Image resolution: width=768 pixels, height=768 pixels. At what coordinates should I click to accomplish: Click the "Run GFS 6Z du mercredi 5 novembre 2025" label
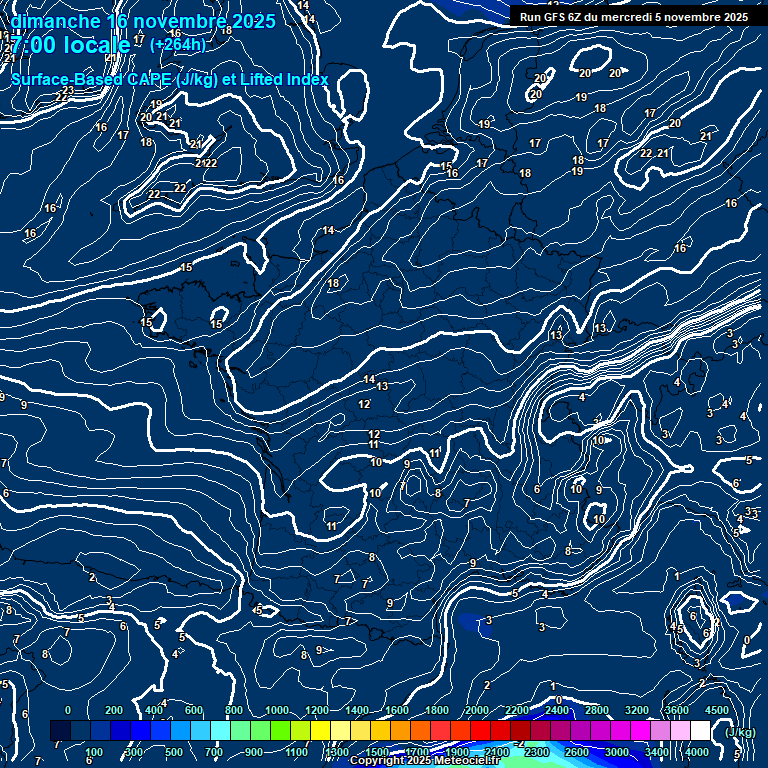point(634,17)
